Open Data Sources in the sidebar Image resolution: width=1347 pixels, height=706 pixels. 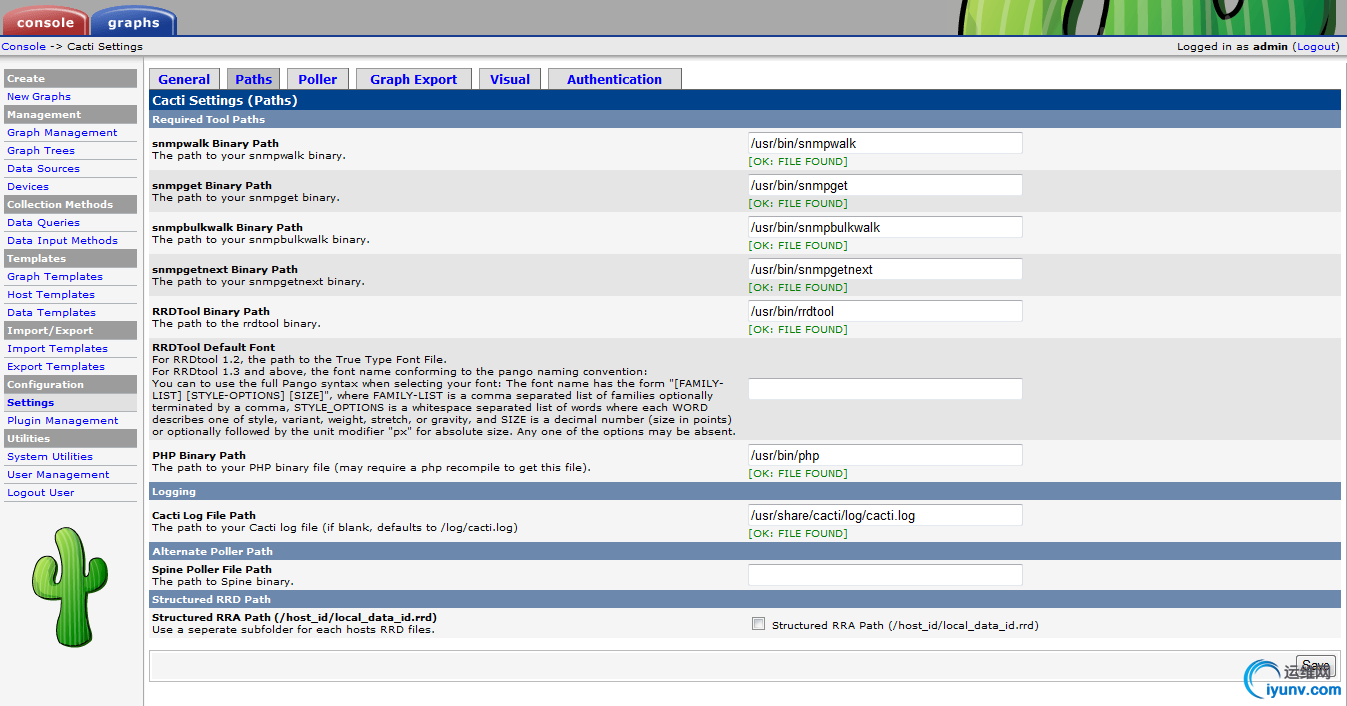pos(43,169)
